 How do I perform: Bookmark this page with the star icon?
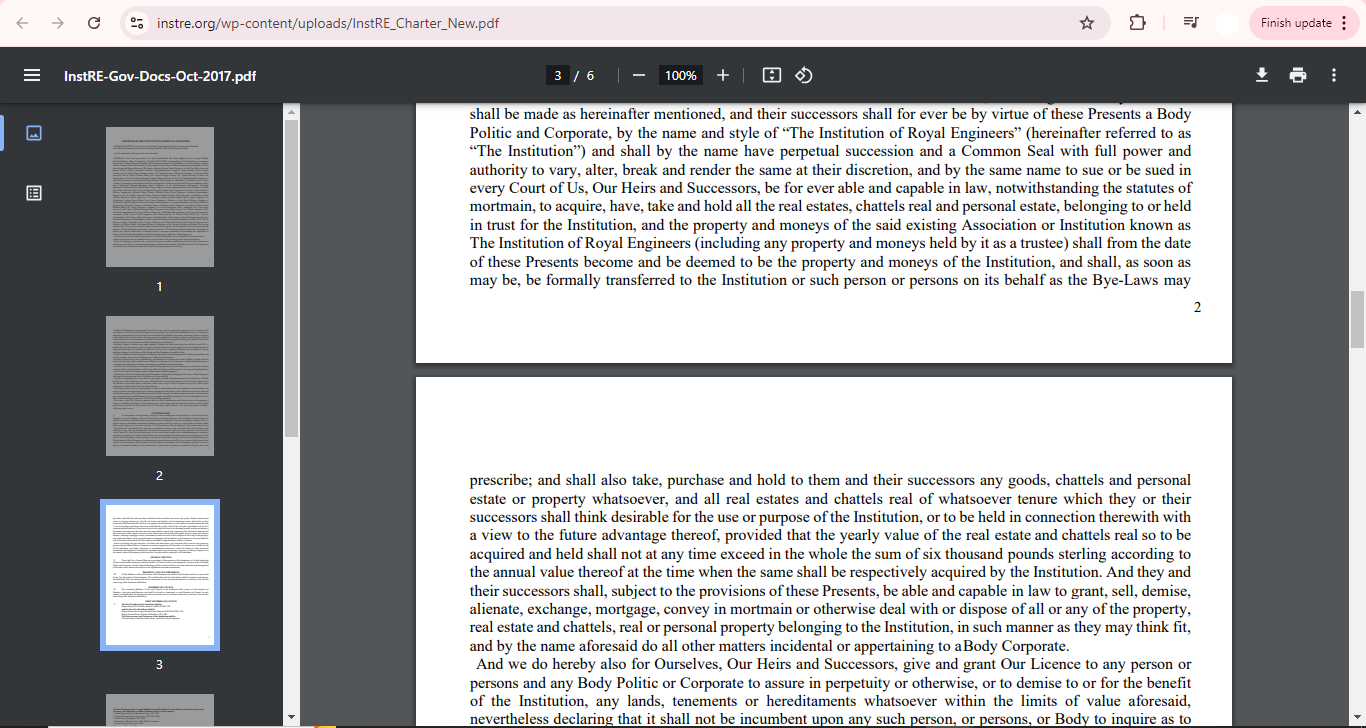click(x=1087, y=23)
